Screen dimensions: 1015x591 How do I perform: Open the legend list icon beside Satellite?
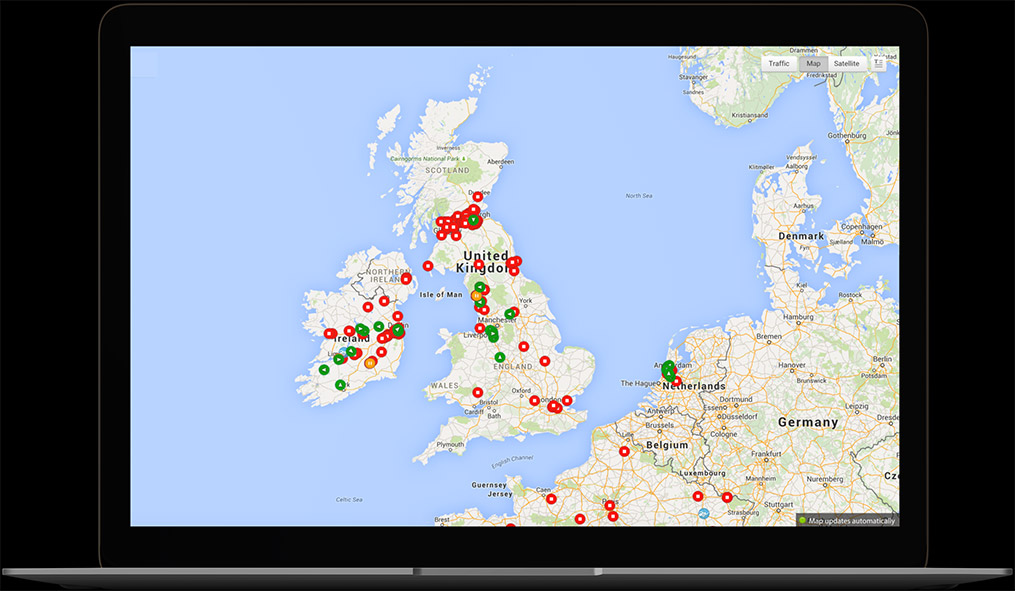pyautogui.click(x=878, y=63)
